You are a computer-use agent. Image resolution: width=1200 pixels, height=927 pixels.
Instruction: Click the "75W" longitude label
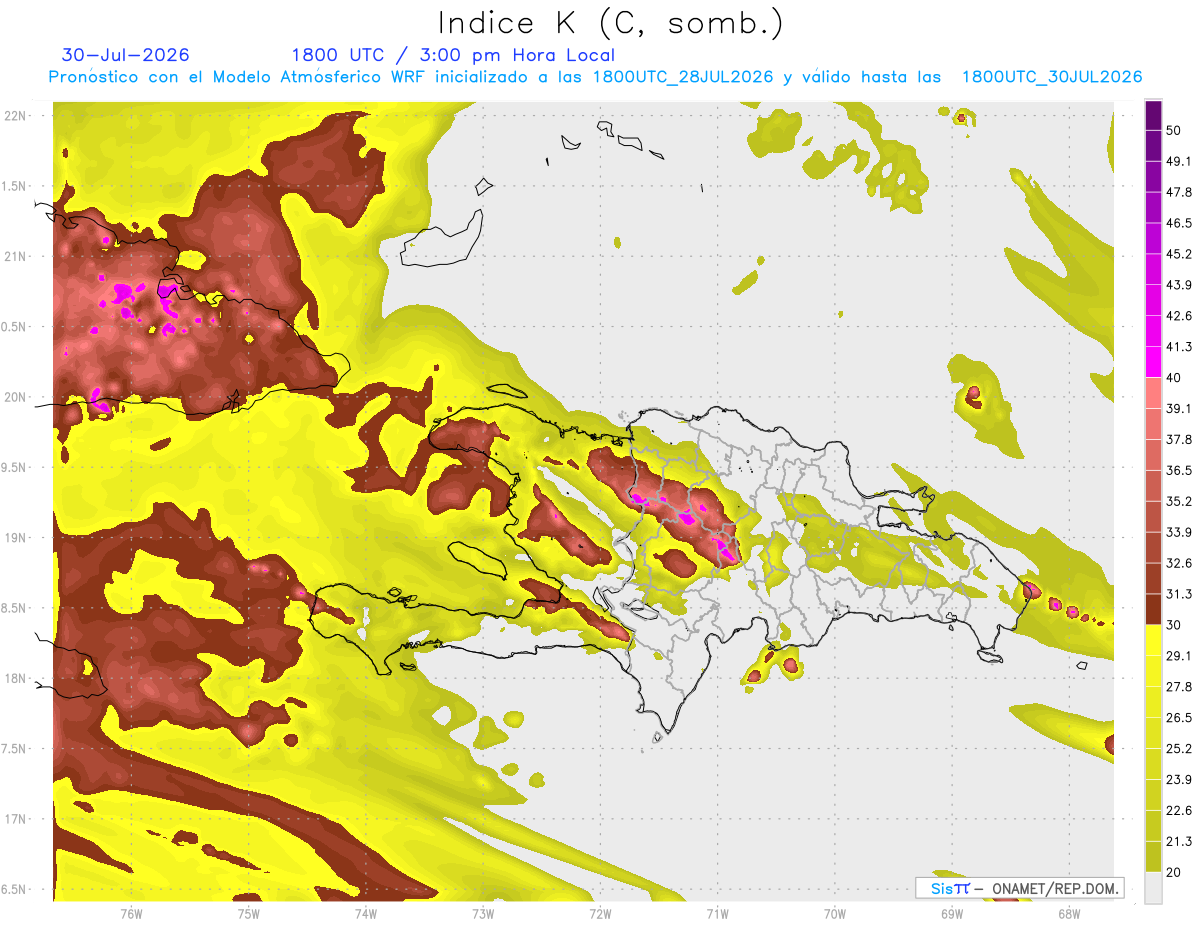click(x=249, y=913)
